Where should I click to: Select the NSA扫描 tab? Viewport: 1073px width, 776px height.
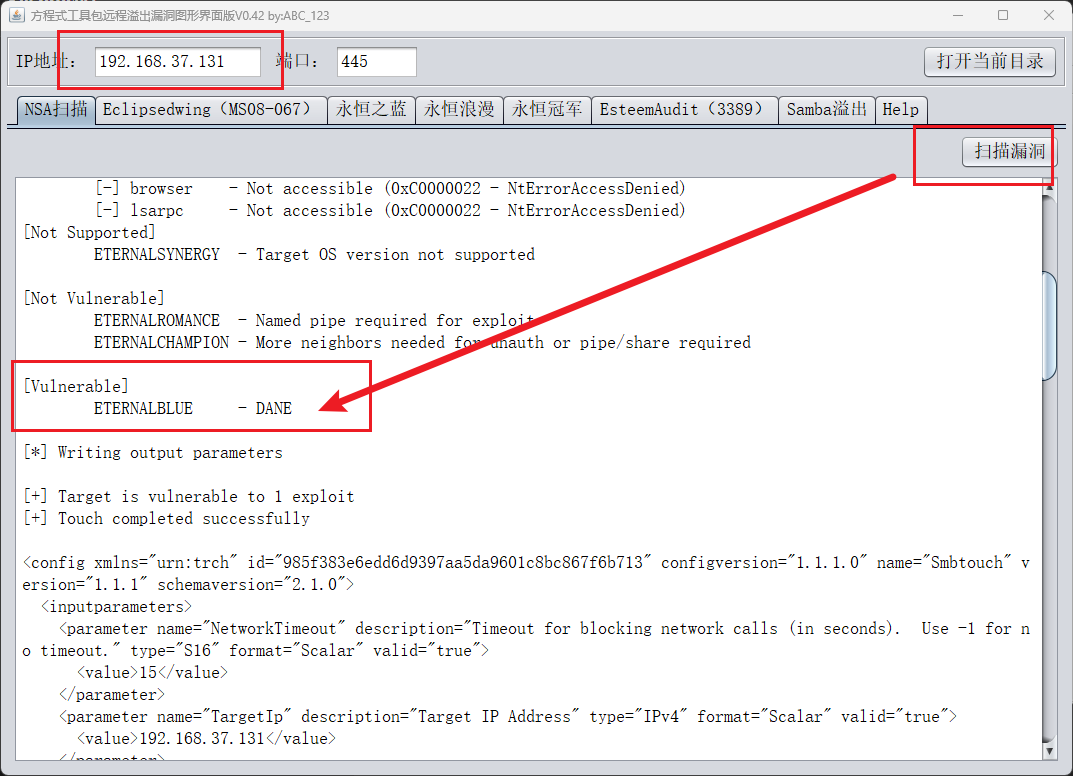coord(56,110)
